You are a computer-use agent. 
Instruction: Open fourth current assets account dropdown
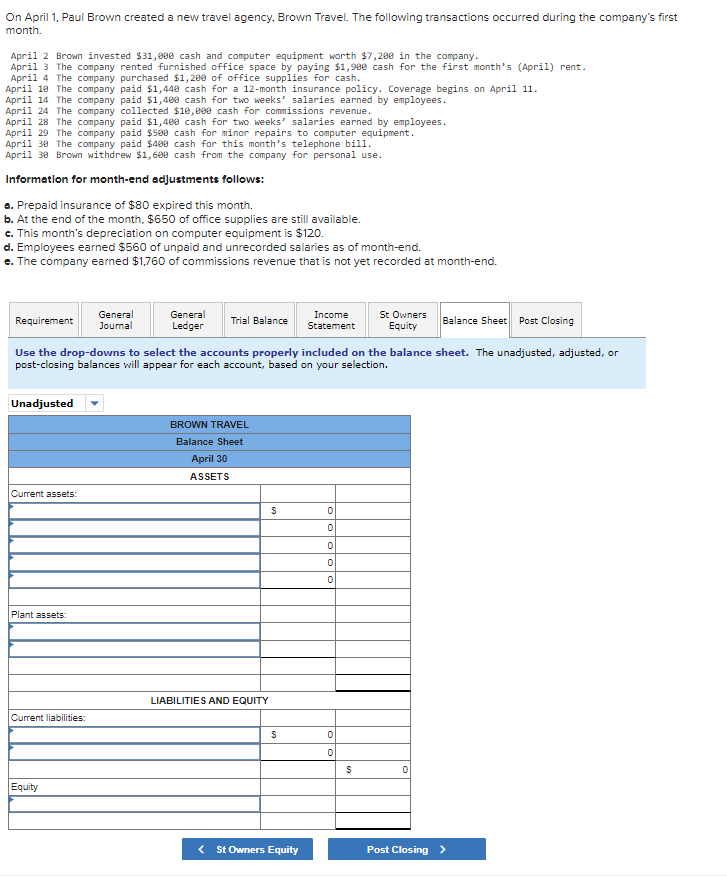(x=134, y=563)
